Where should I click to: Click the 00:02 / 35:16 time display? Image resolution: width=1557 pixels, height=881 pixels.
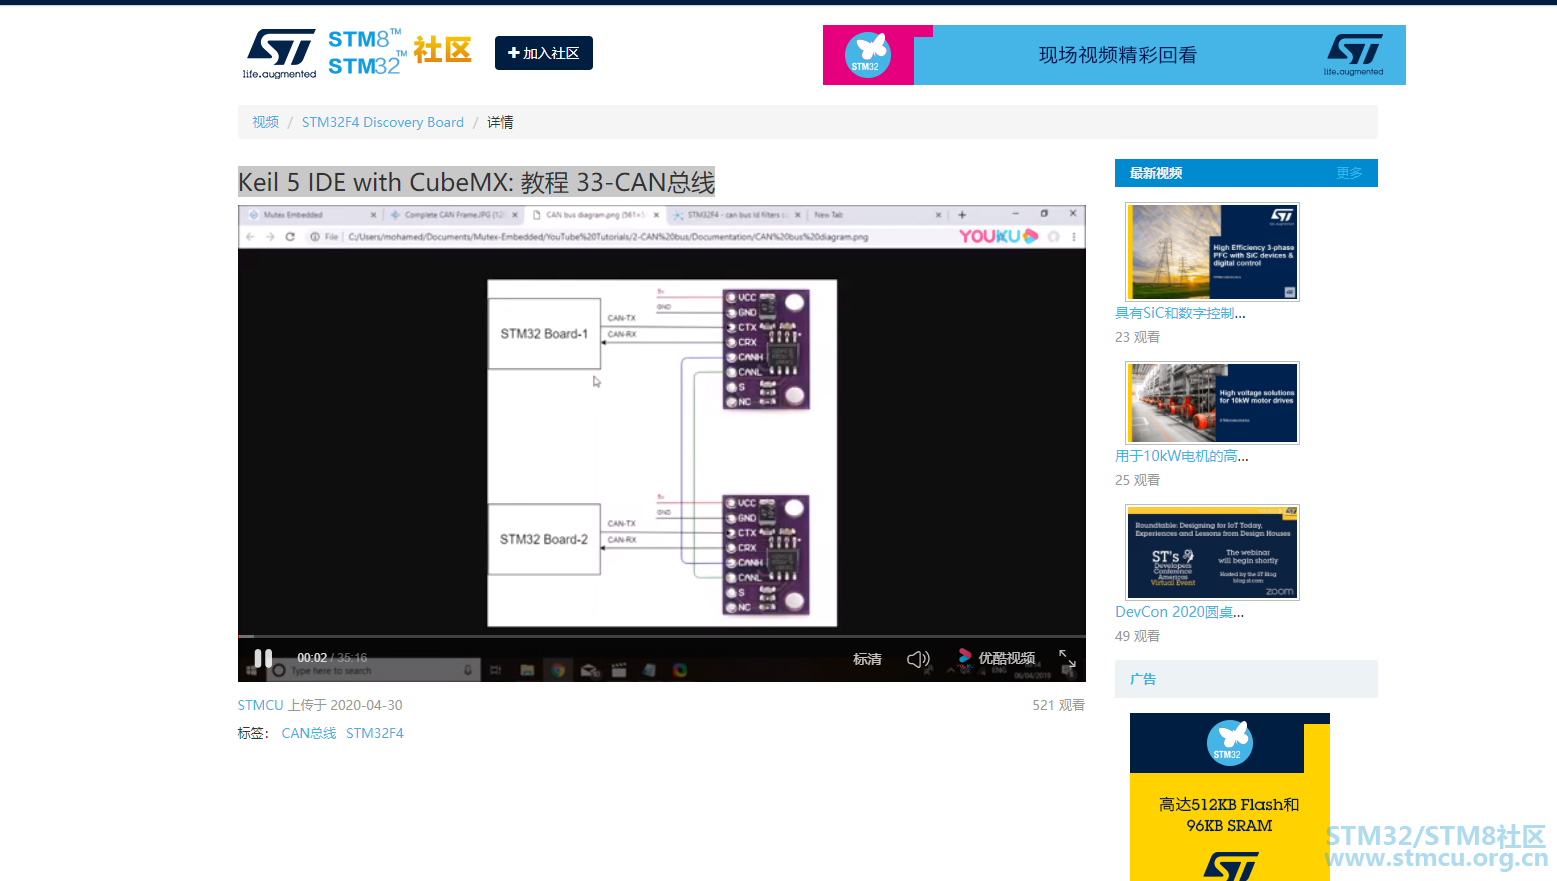pos(332,657)
